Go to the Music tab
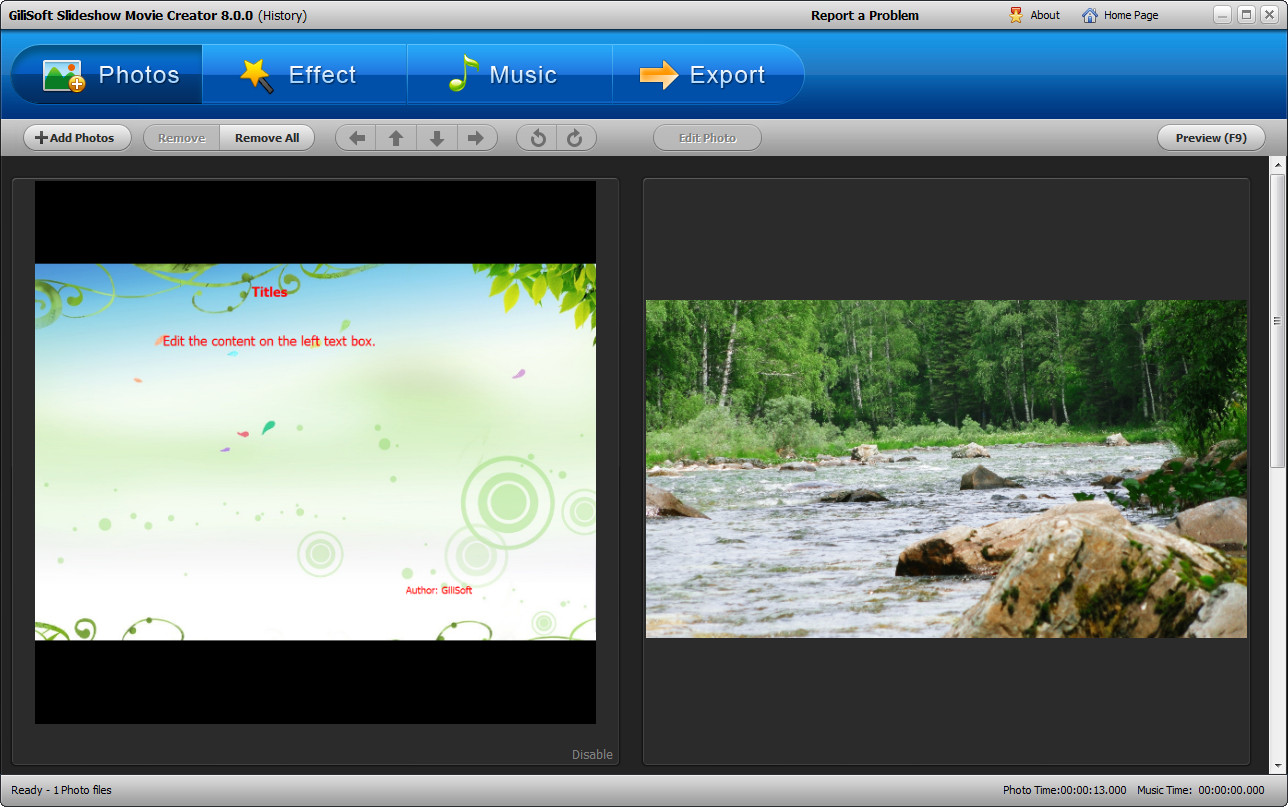 tap(510, 75)
